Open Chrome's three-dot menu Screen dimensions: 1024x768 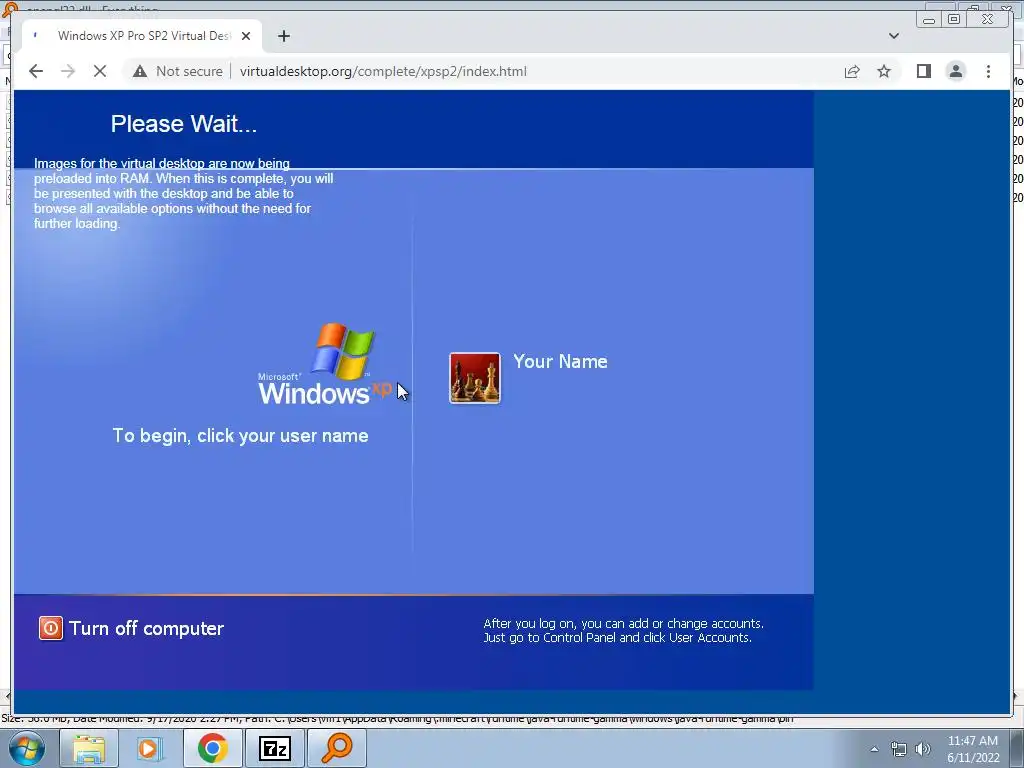click(x=988, y=71)
